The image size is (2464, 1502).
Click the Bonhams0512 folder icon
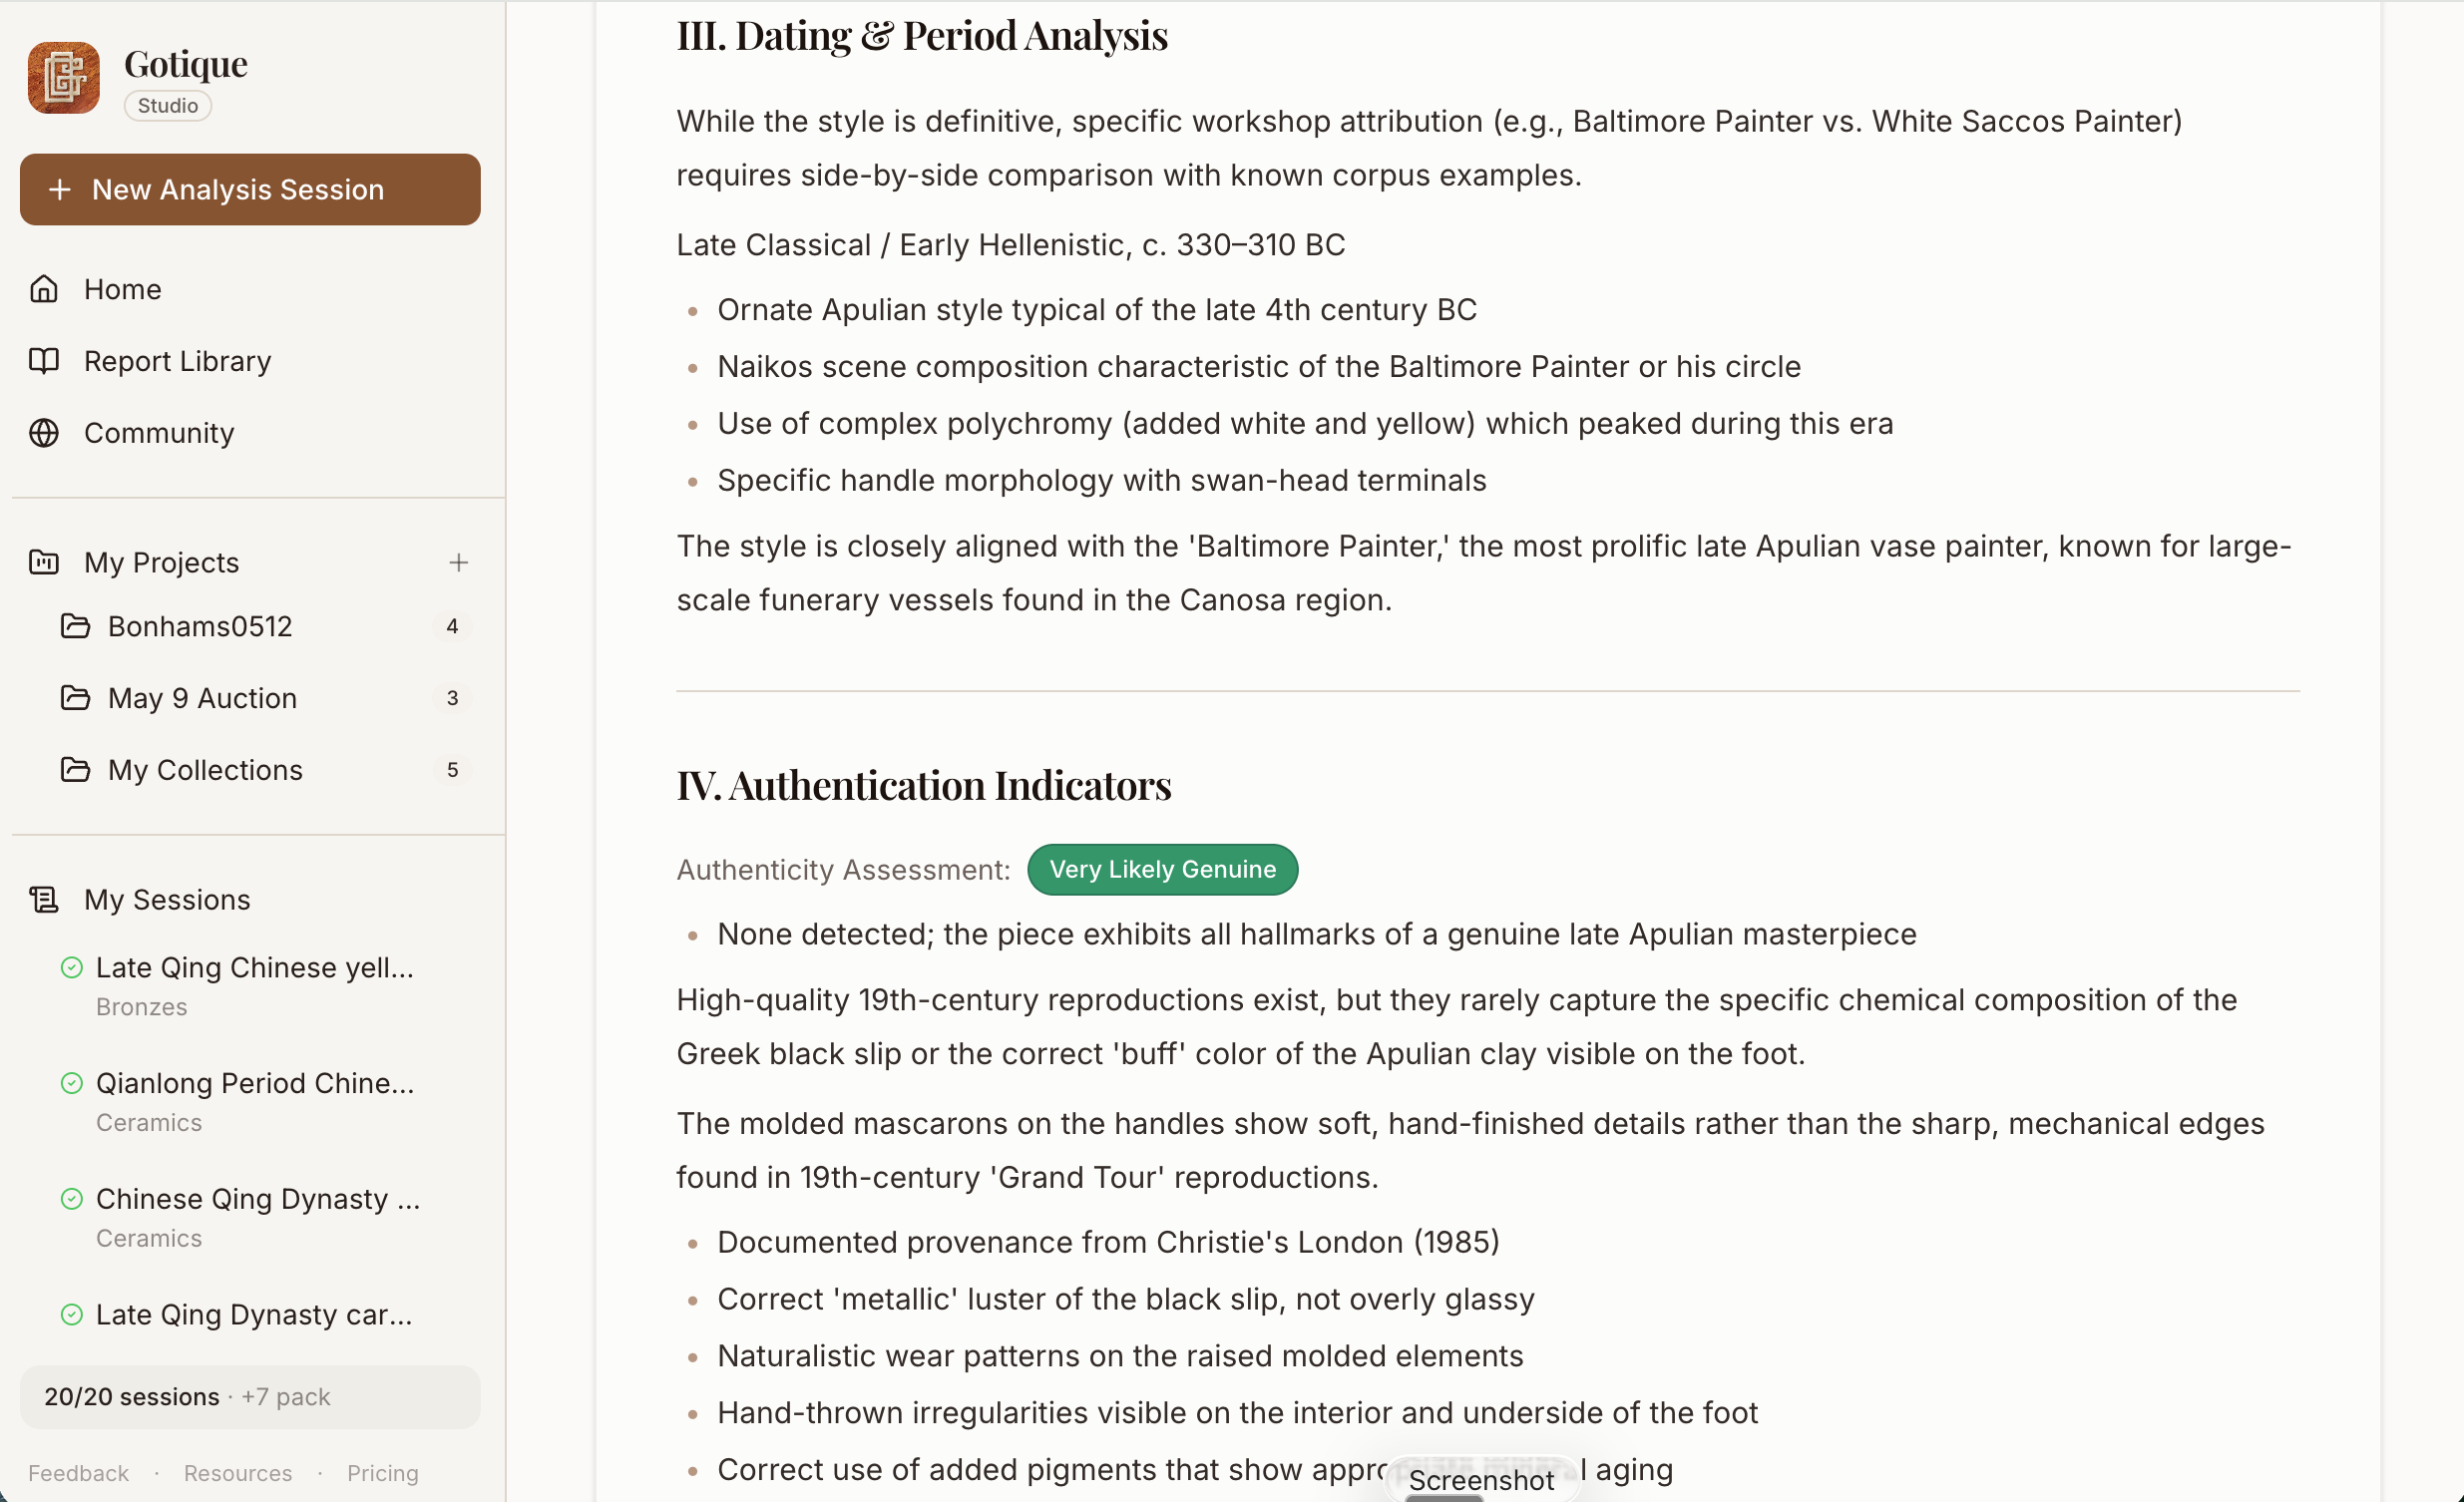75,626
